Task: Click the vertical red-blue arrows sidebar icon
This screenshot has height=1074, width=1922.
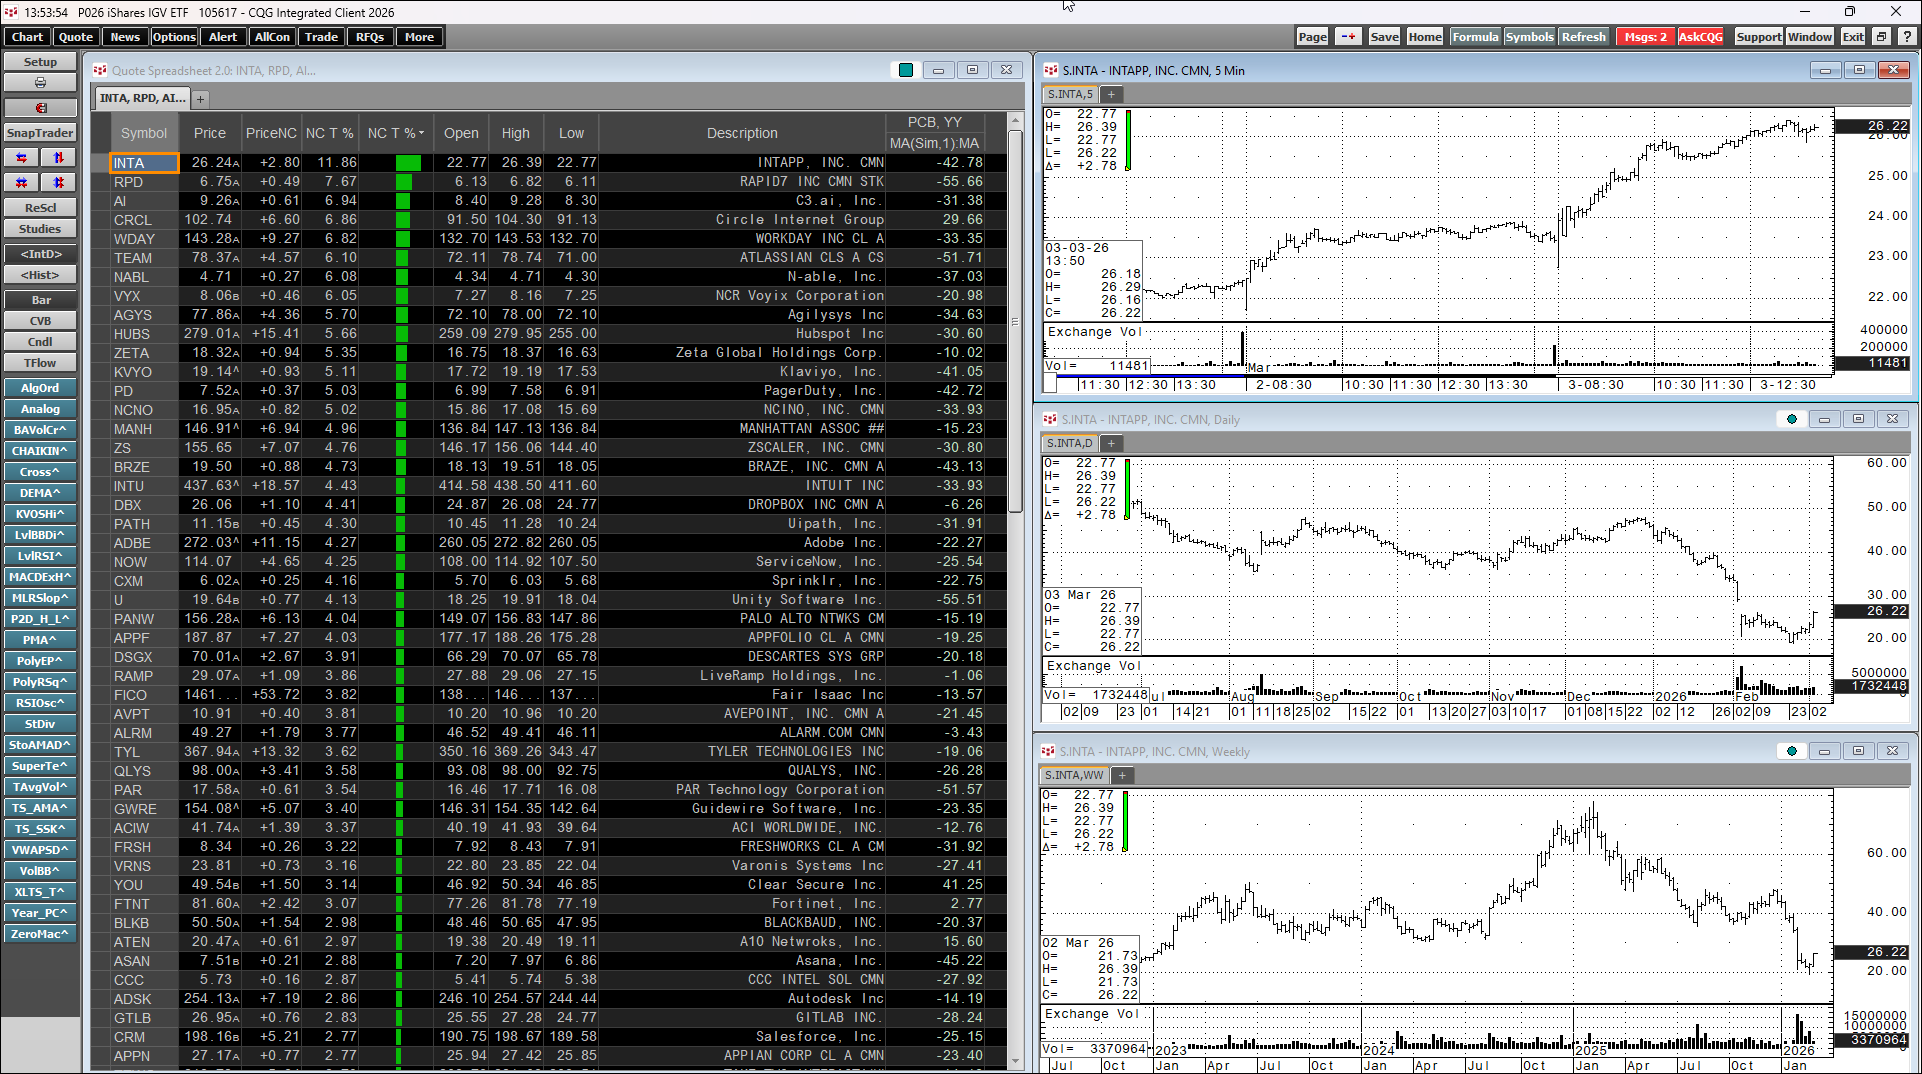Action: pos(58,158)
